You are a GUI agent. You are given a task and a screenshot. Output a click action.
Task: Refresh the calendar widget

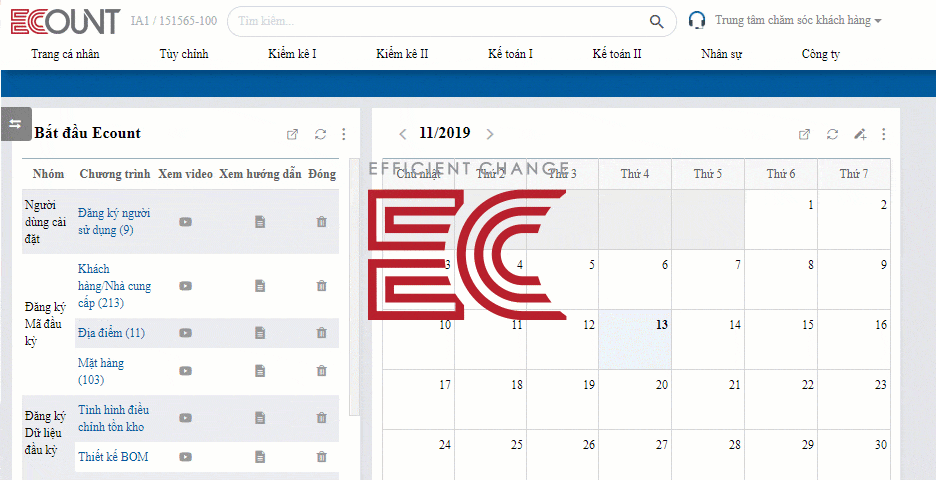coord(832,134)
